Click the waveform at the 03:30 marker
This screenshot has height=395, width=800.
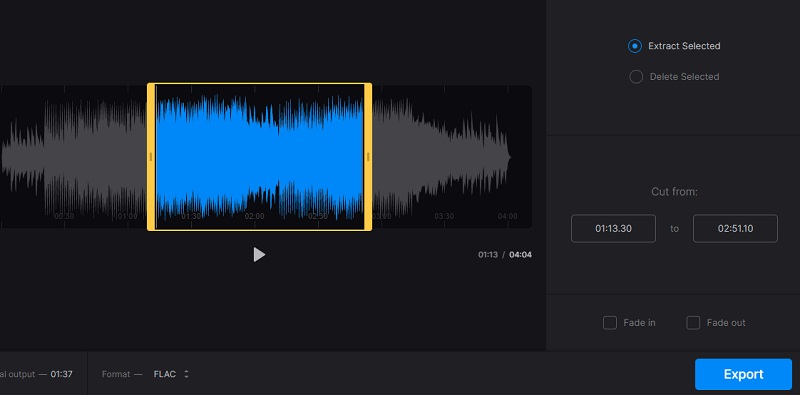pyautogui.click(x=444, y=216)
